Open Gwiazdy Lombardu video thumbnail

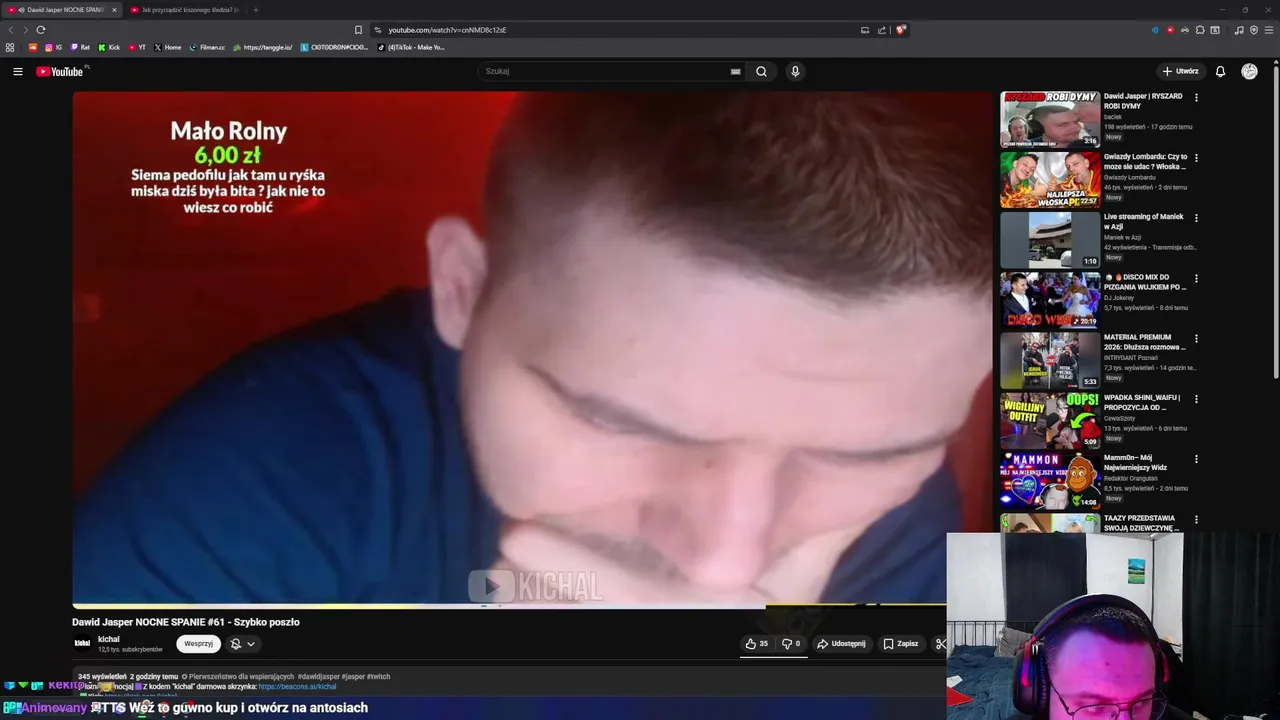[1050, 180]
